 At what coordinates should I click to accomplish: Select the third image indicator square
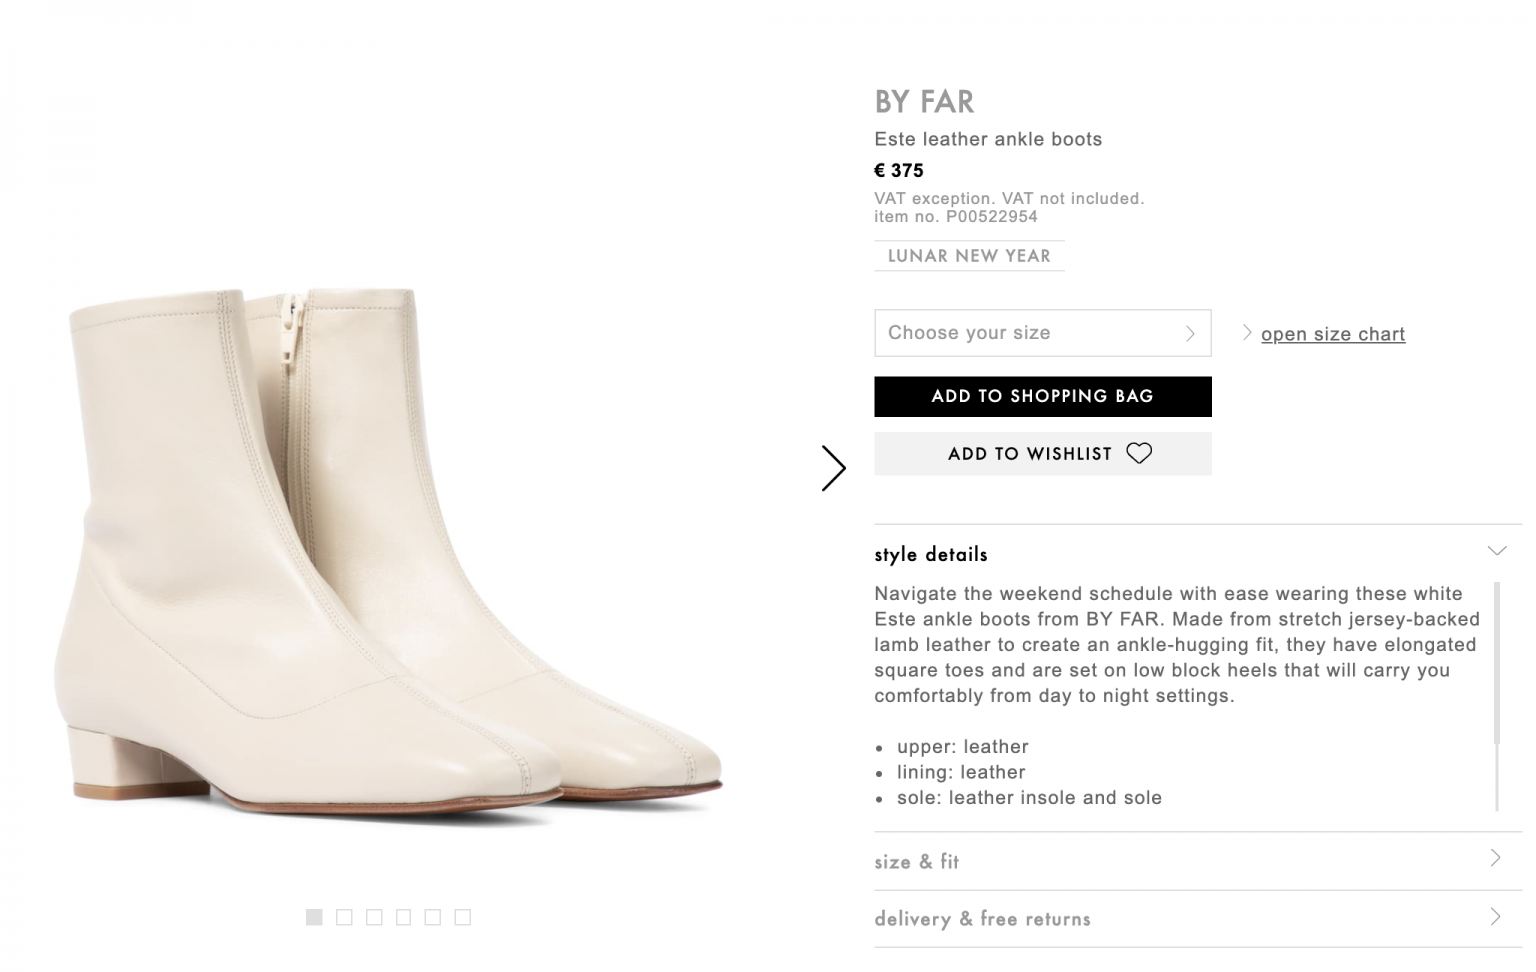(x=374, y=917)
